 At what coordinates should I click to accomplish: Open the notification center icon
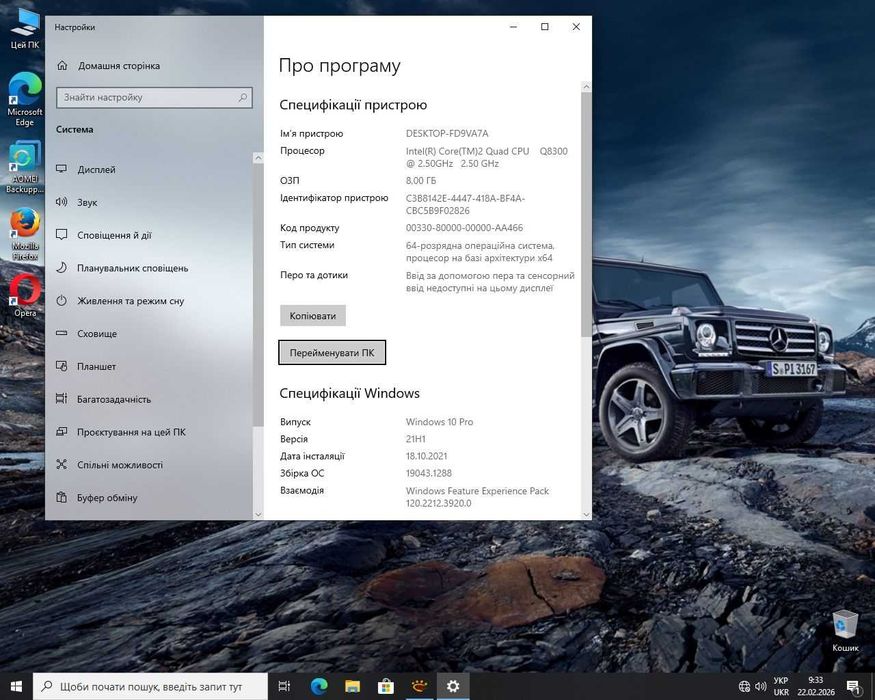(853, 687)
